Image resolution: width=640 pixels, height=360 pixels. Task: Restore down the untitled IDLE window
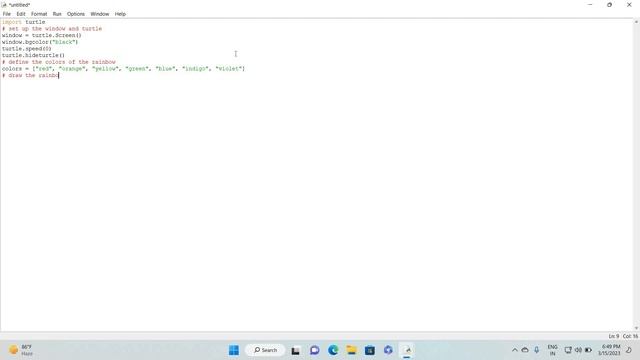pyautogui.click(x=609, y=5)
